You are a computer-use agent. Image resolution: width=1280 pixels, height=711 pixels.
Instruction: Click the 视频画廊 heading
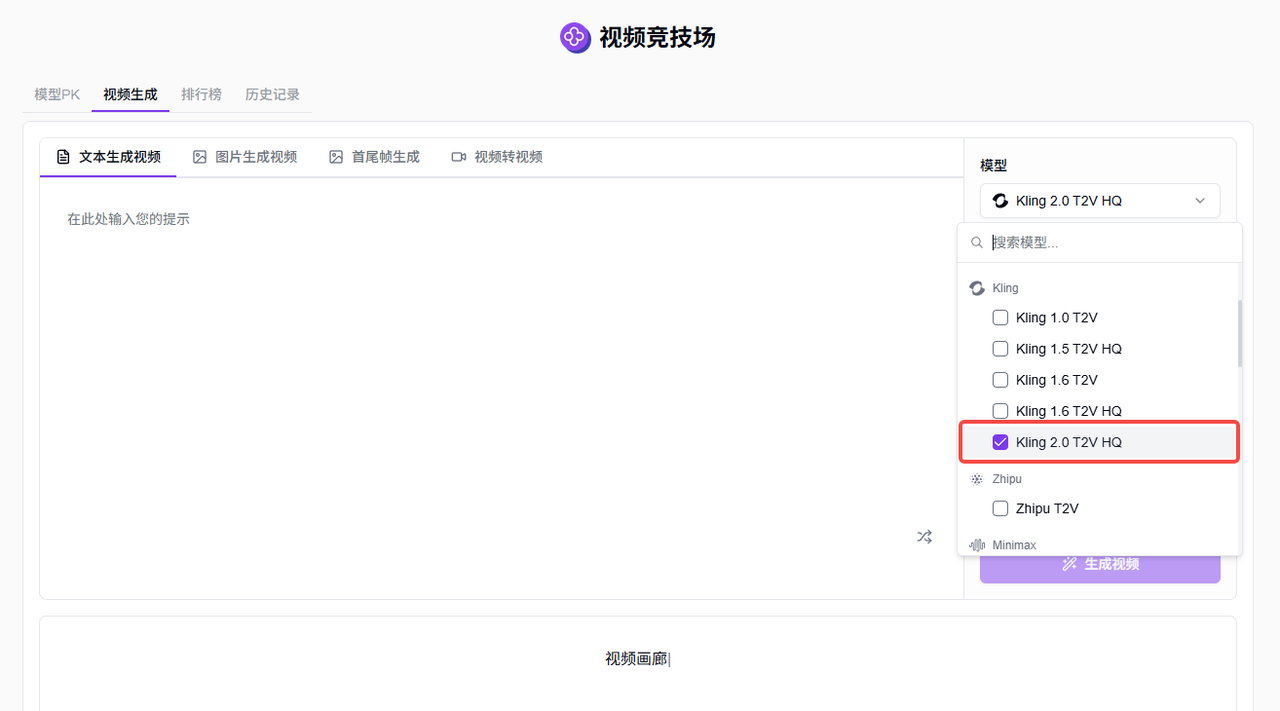[x=636, y=659]
